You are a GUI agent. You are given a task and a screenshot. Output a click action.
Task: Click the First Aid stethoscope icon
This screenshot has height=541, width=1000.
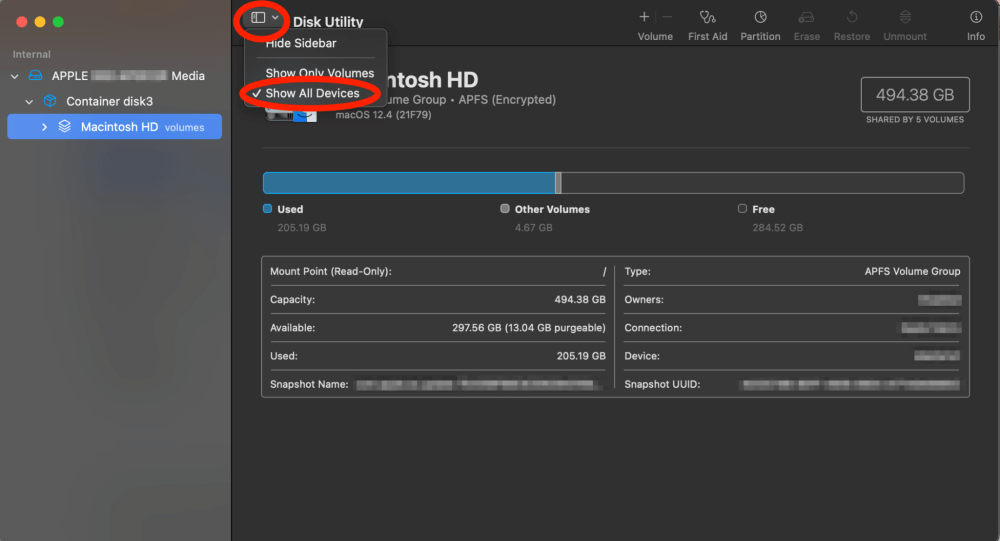[708, 17]
